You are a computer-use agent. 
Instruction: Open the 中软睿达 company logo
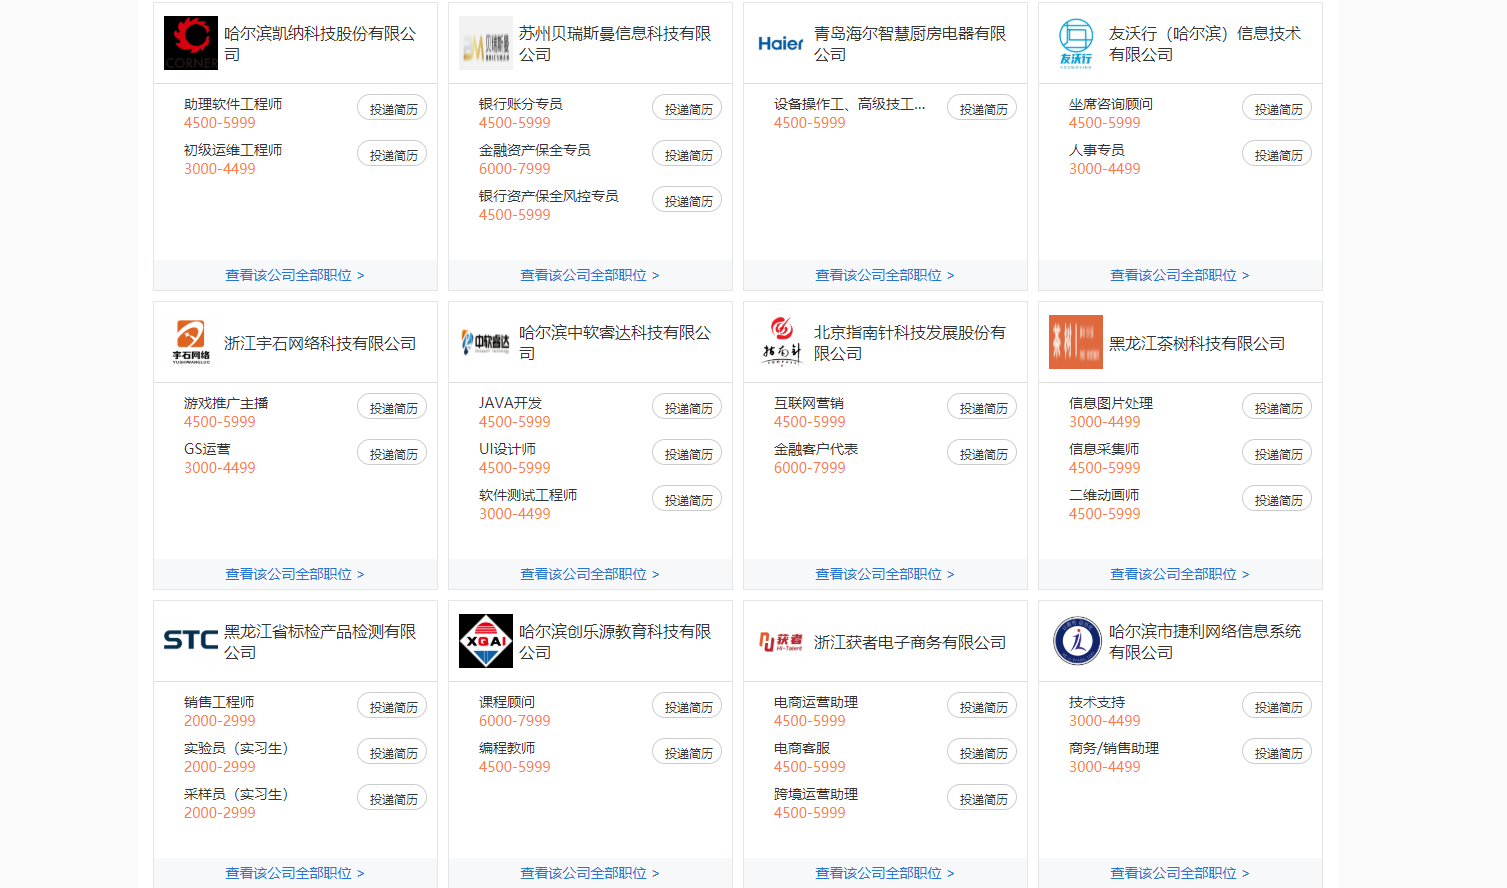tap(486, 342)
